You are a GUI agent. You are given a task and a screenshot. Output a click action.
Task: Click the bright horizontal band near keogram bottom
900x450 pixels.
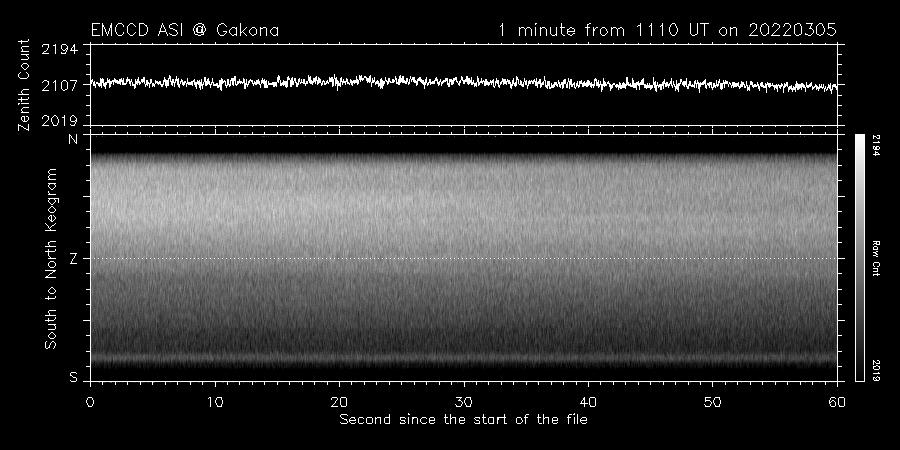[464, 358]
